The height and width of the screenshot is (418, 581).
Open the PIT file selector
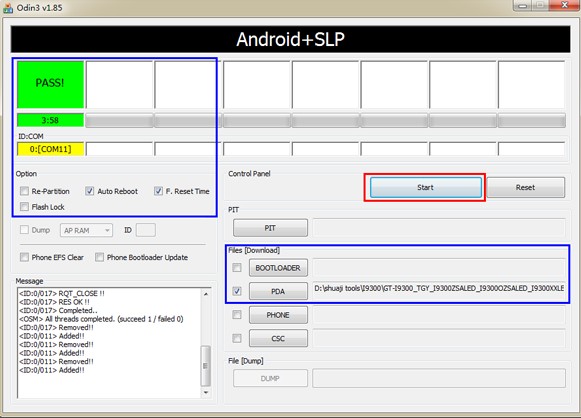pos(270,228)
